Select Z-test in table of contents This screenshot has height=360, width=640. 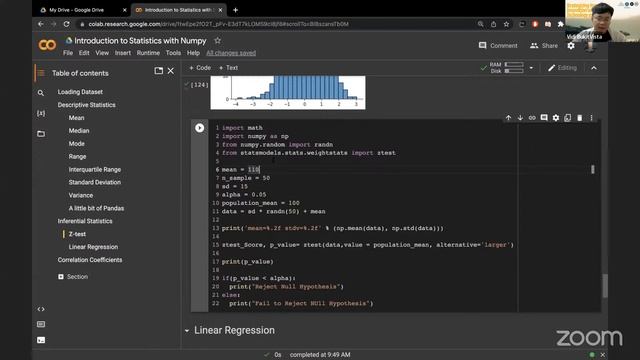click(x=77, y=234)
